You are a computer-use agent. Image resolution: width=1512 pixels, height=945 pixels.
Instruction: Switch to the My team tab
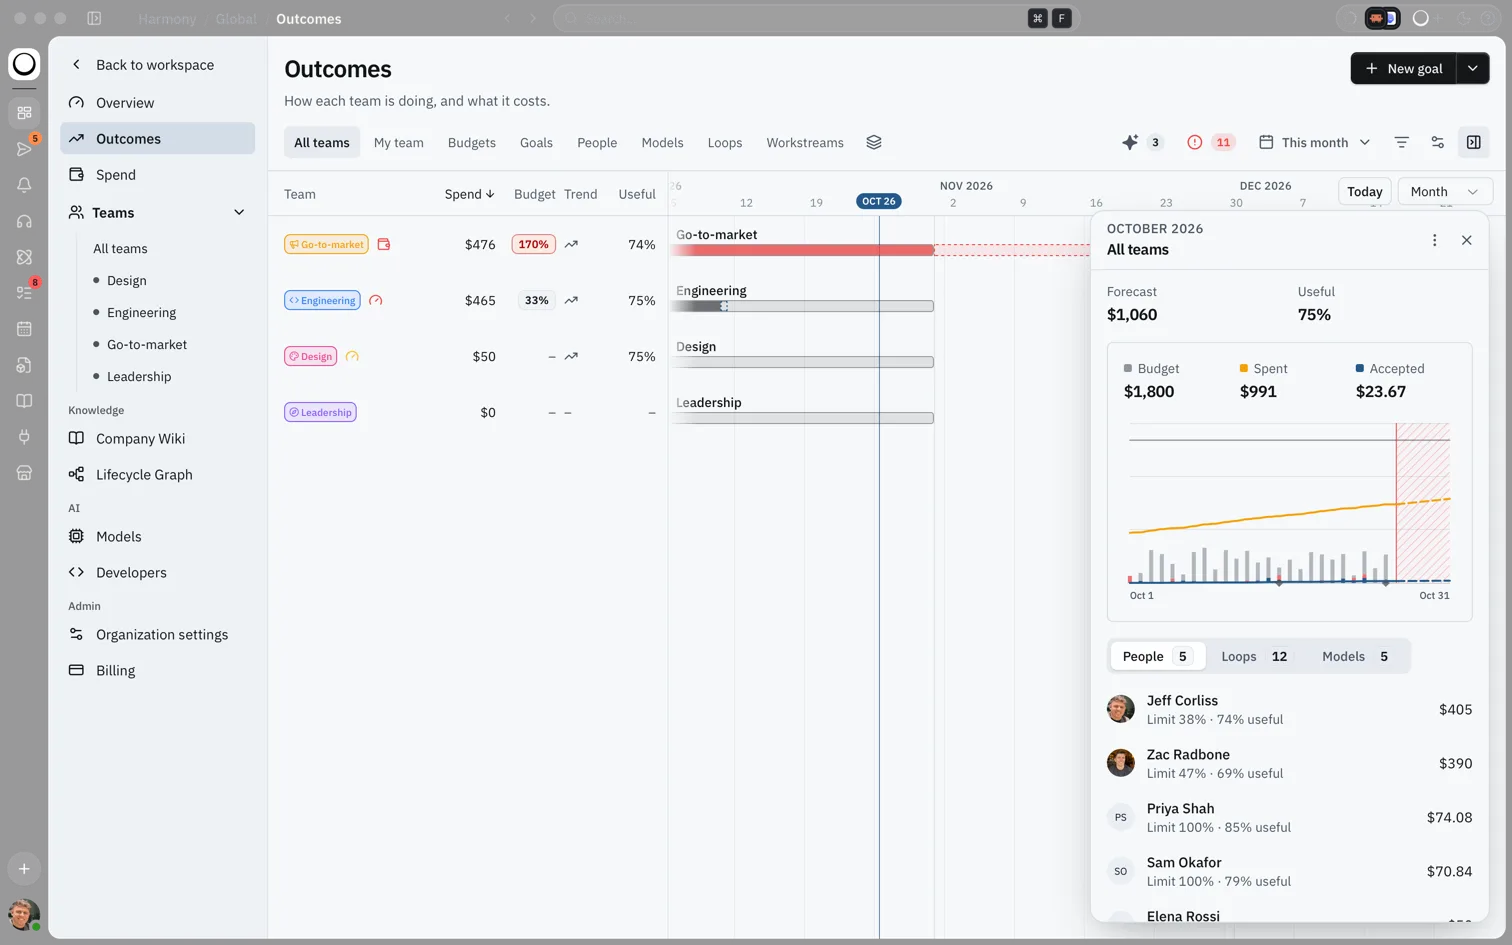399,143
